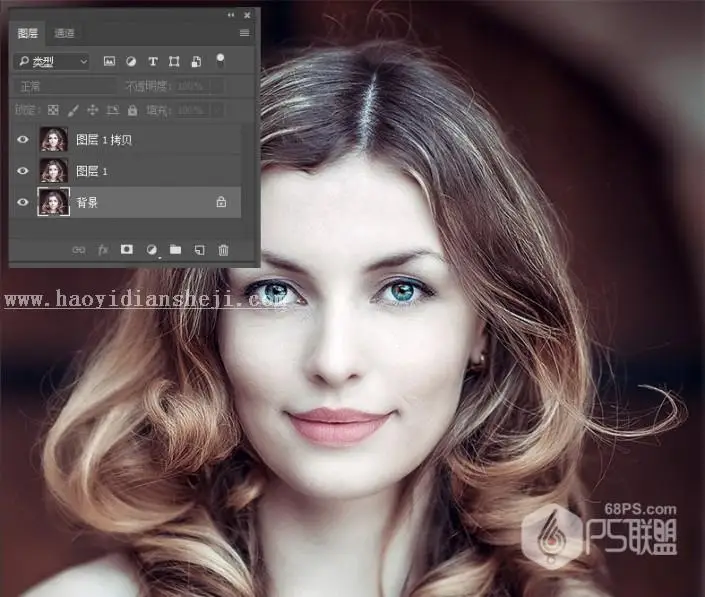
Task: Click the 不透明度 opacity value field
Action: point(193,85)
